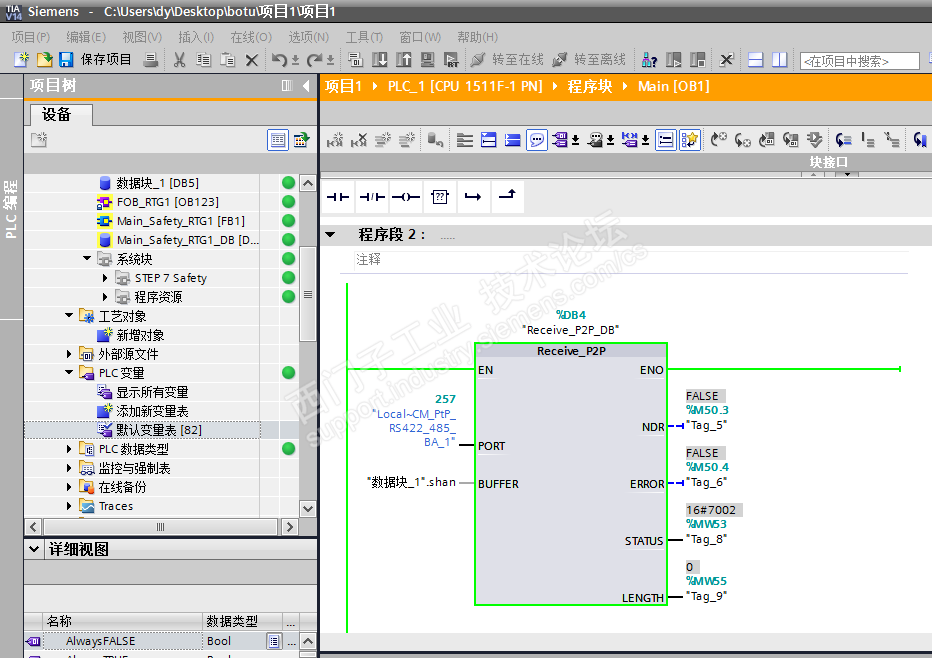Open the 选项(N) menu

308,37
